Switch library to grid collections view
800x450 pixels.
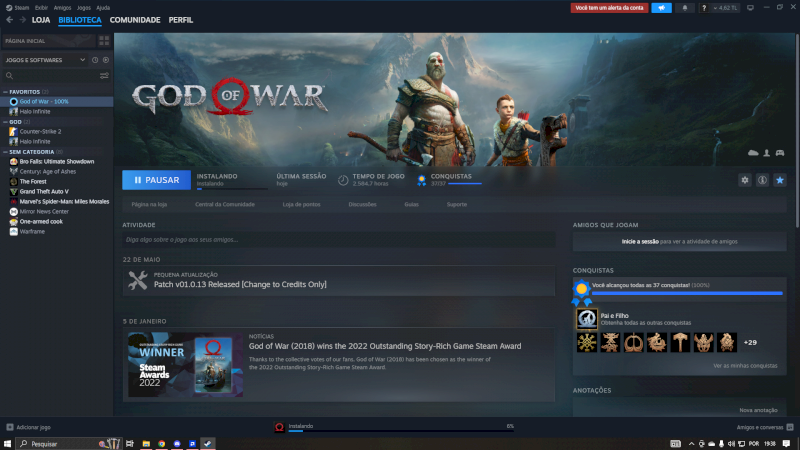coord(104,41)
